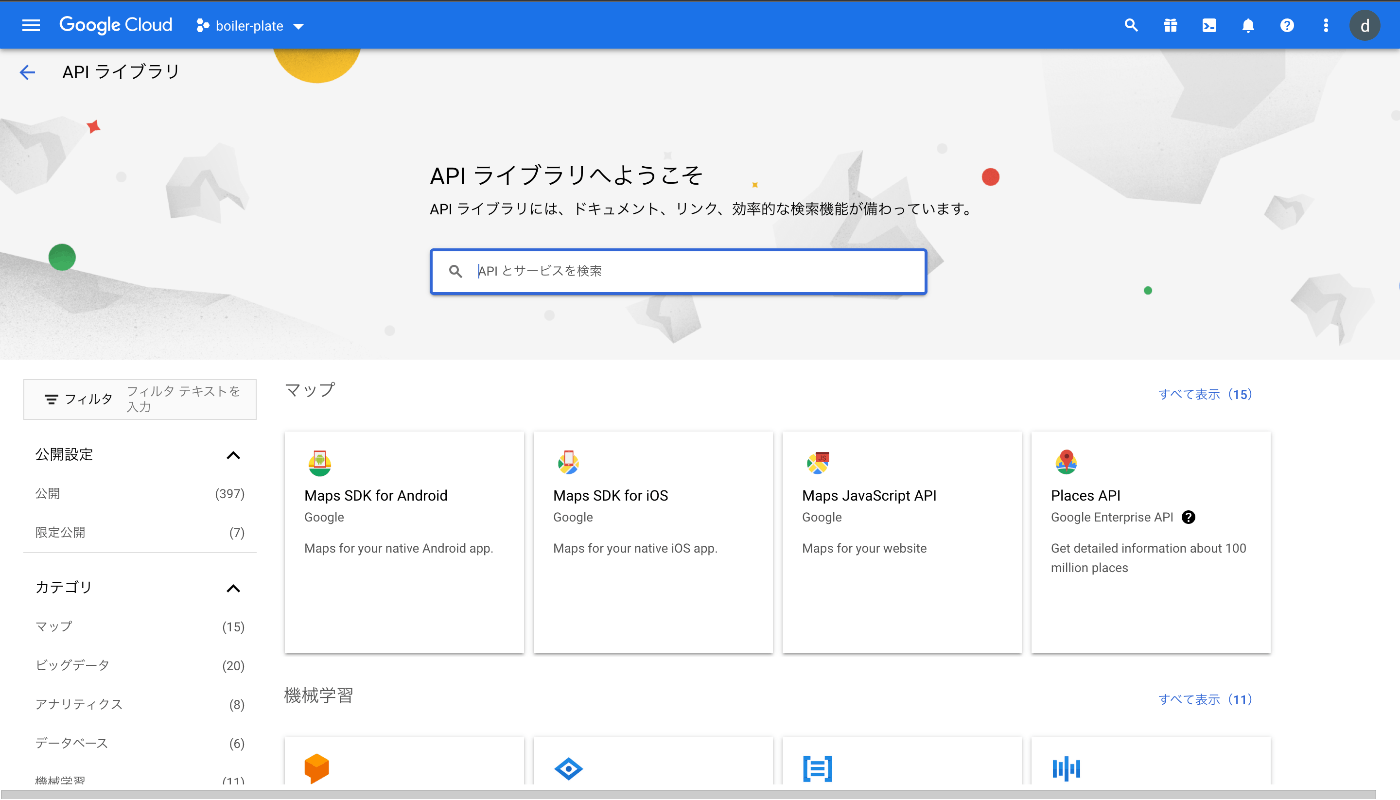This screenshot has height=800, width=1400.
Task: Activate Cloud Shell from the top bar
Action: pos(1209,25)
